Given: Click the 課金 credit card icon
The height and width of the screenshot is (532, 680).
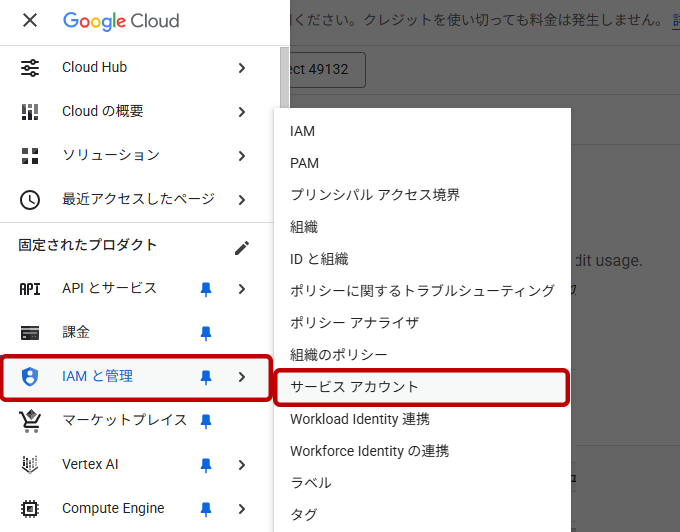Looking at the screenshot, I should tap(30, 333).
